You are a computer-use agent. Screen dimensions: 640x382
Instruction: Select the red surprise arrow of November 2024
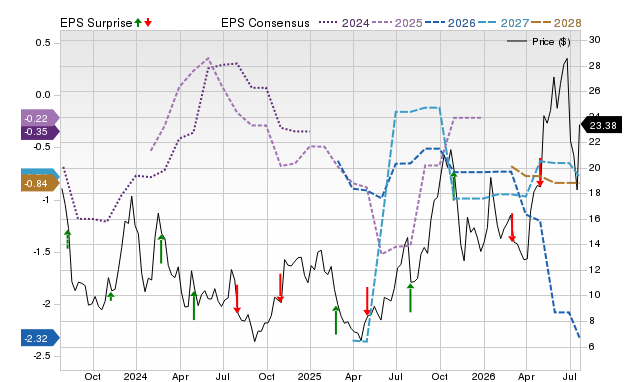click(280, 288)
